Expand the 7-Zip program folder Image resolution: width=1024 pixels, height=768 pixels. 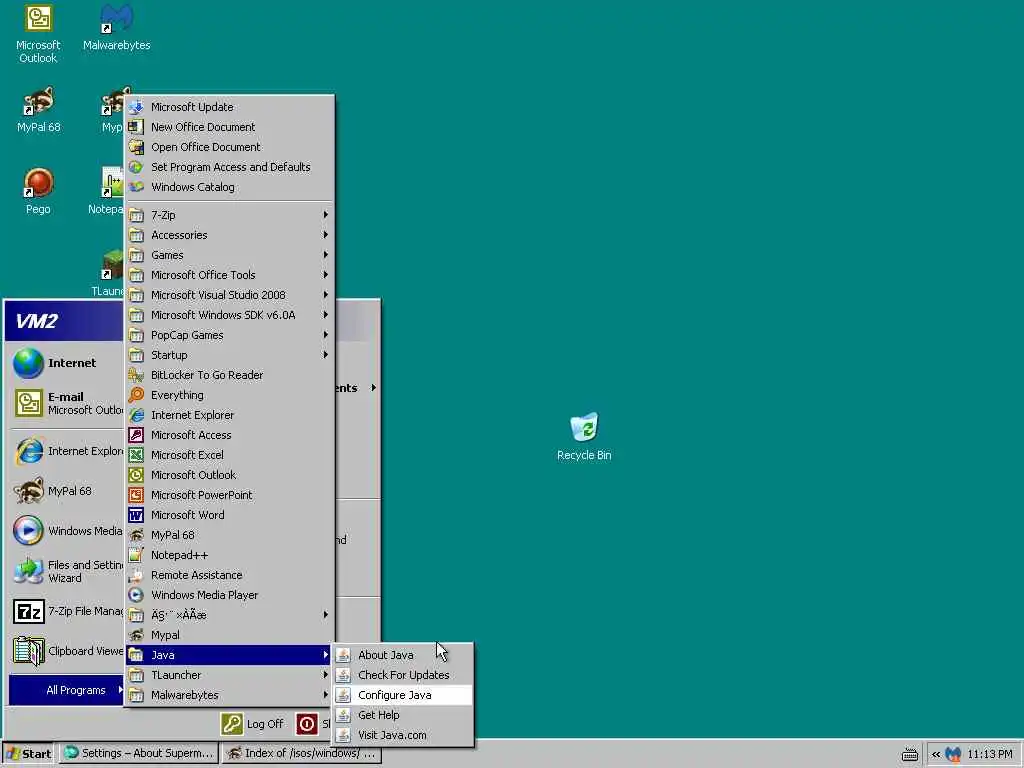pyautogui.click(x=229, y=215)
